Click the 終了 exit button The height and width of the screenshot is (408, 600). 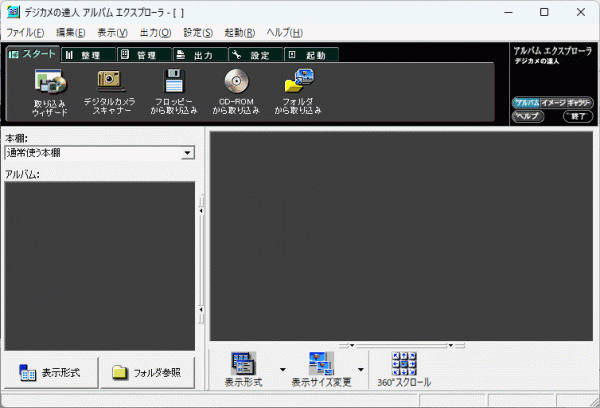coord(578,116)
